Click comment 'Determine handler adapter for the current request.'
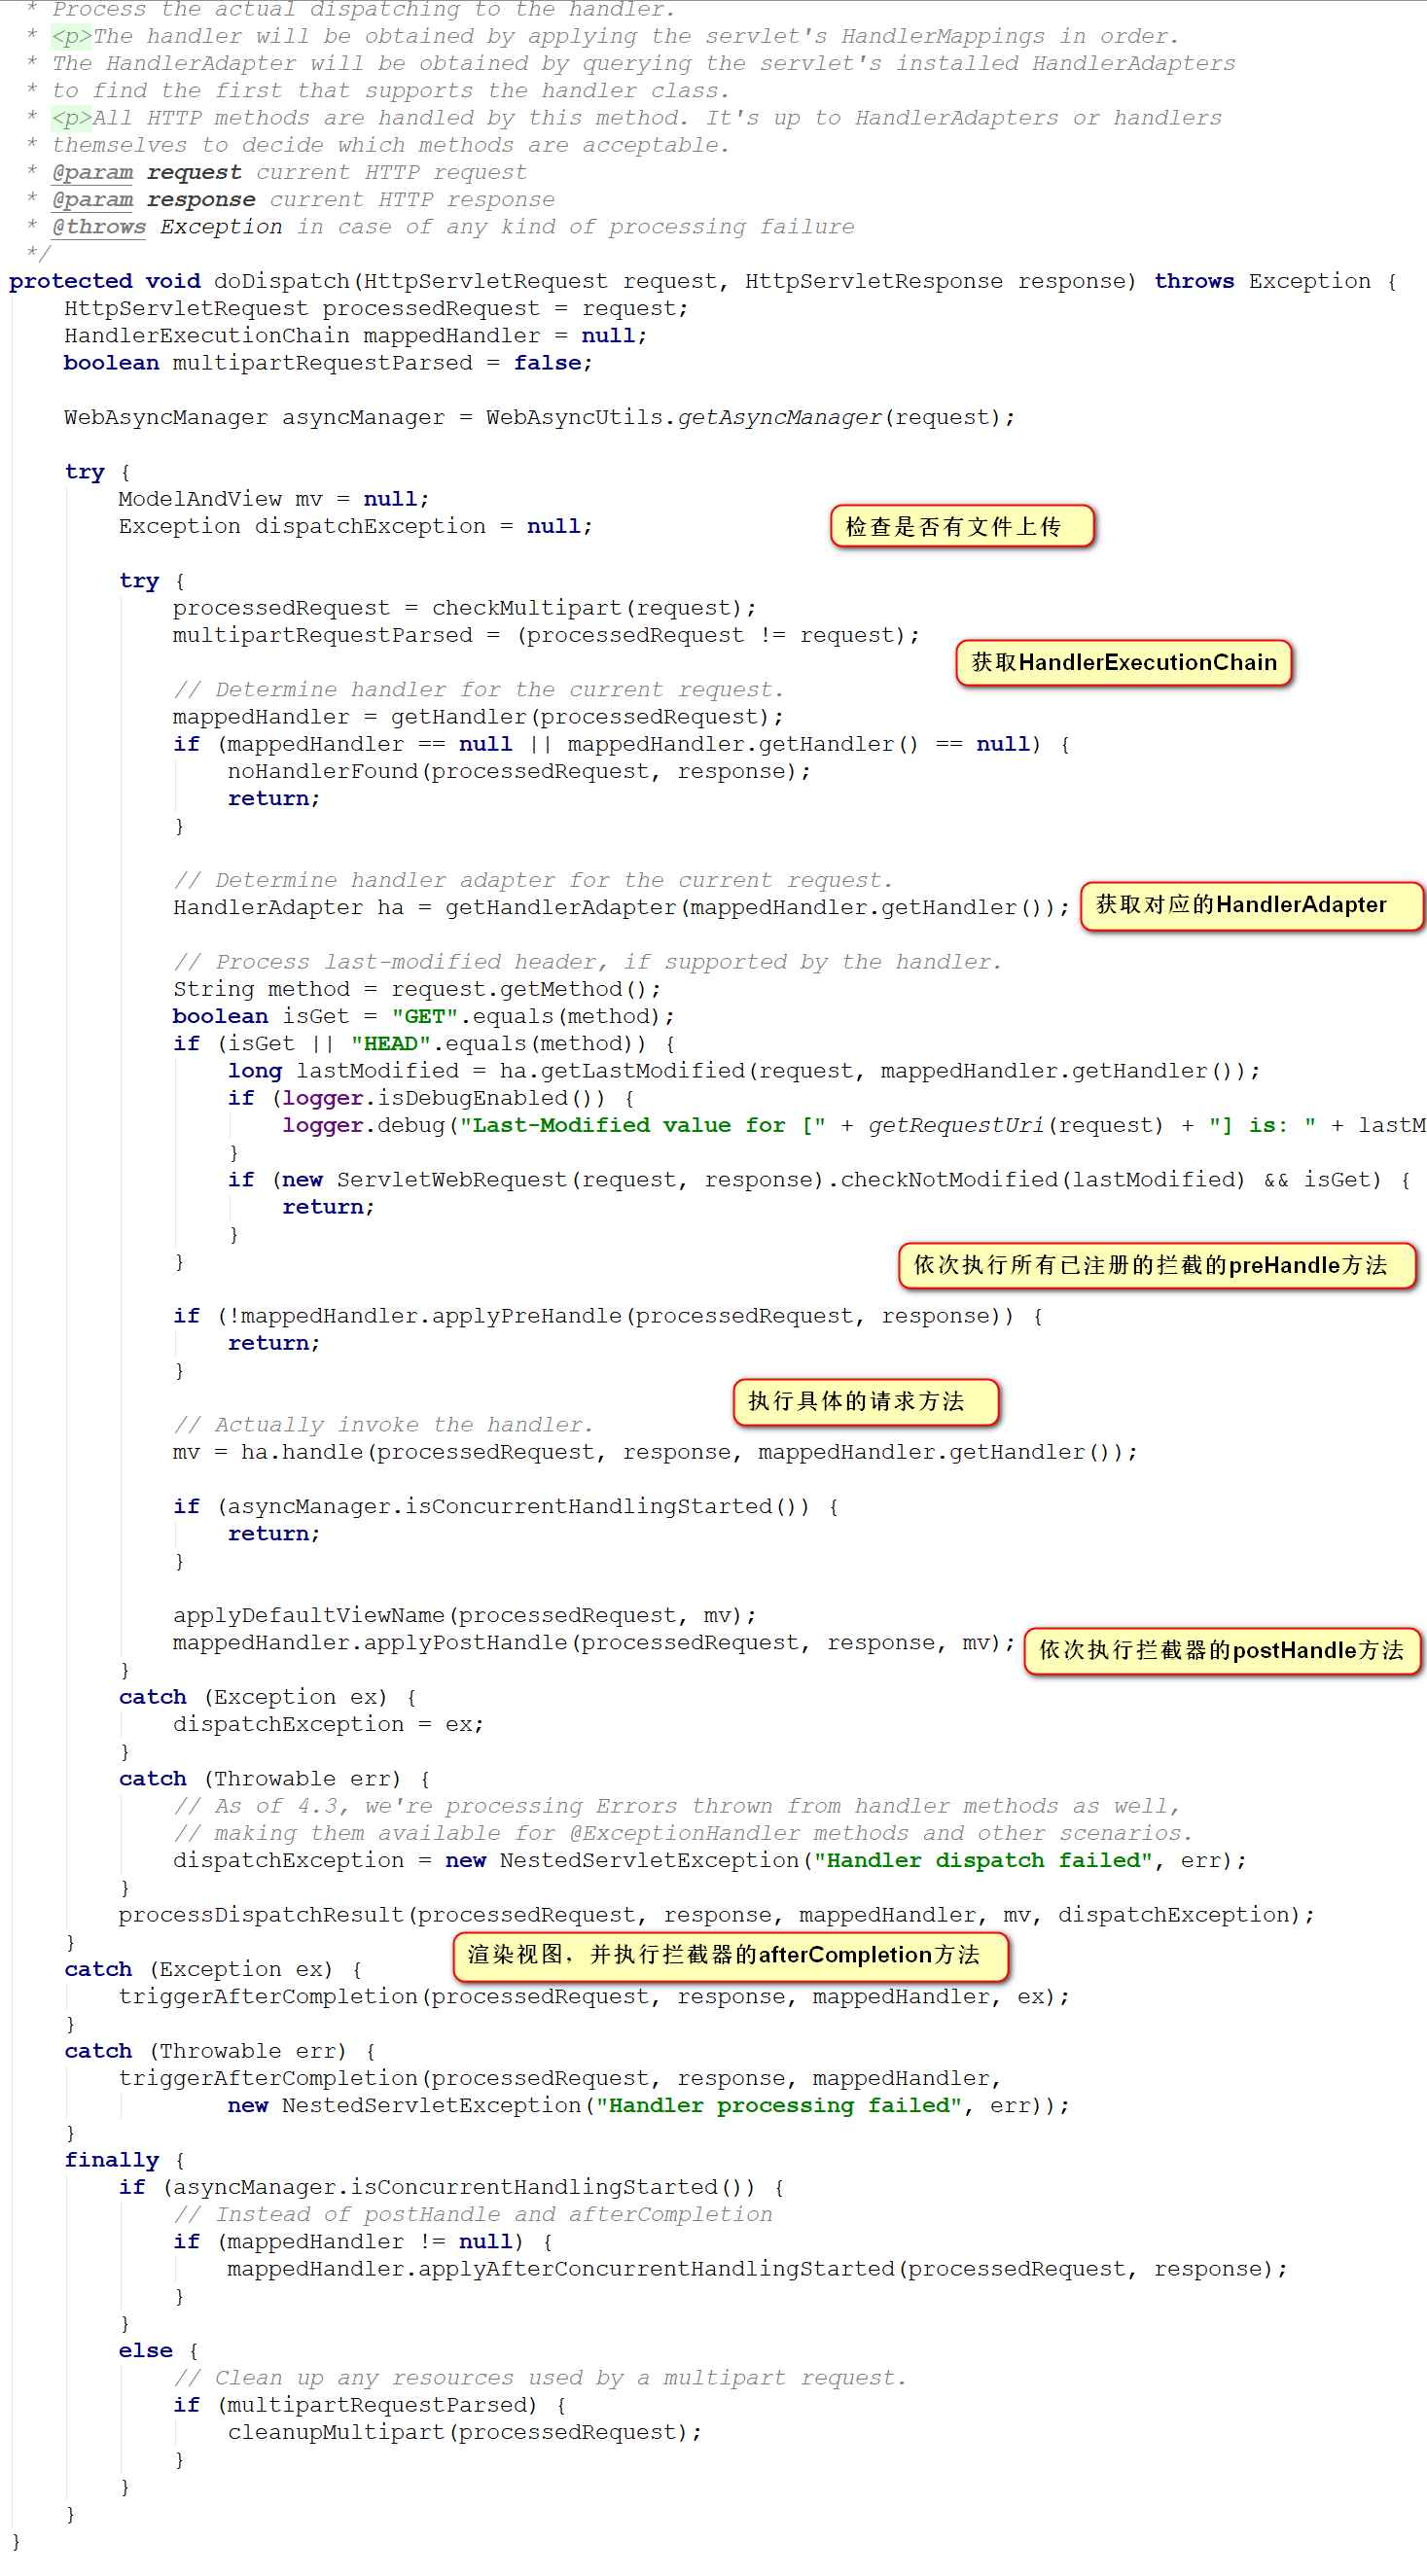Screen dimensions: 1427x2576 532,879
